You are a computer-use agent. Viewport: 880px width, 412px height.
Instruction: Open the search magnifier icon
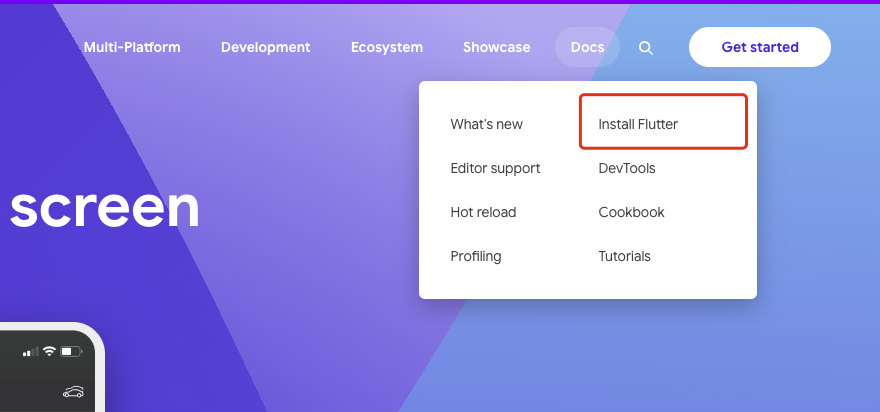[646, 48]
